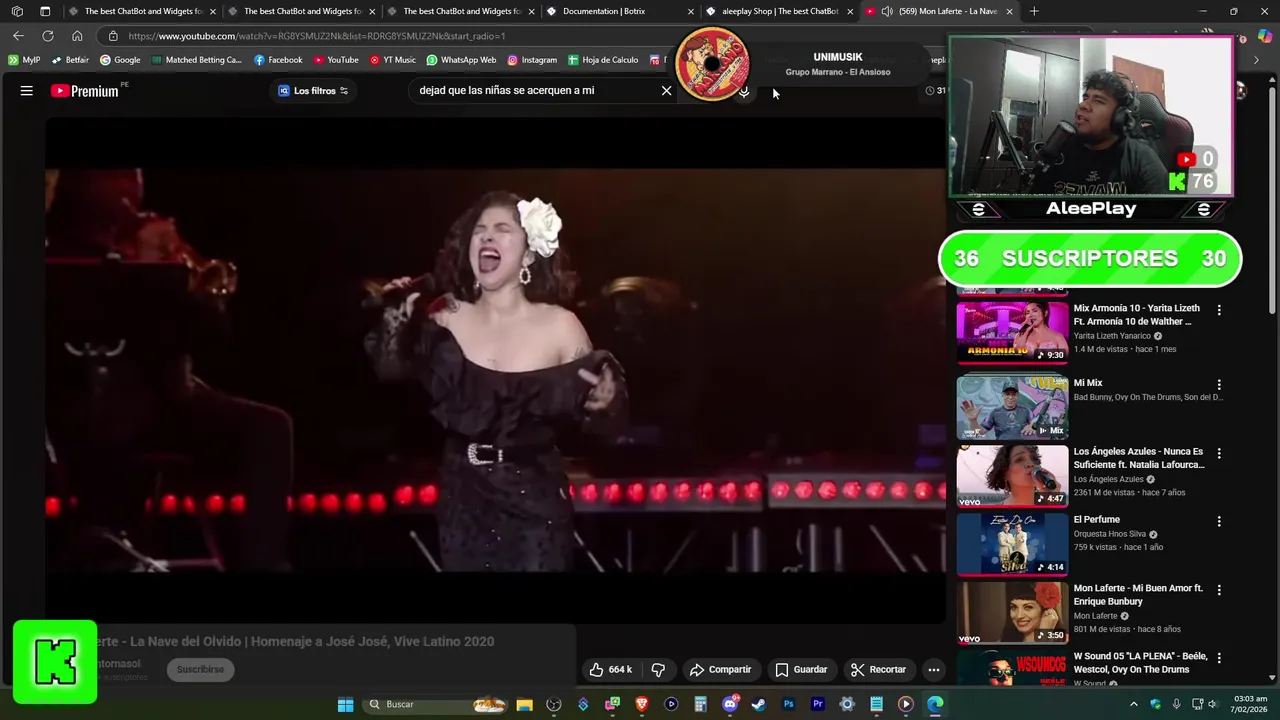Open options for W Sound 05 video
1280x720 pixels.
[x=1218, y=658]
